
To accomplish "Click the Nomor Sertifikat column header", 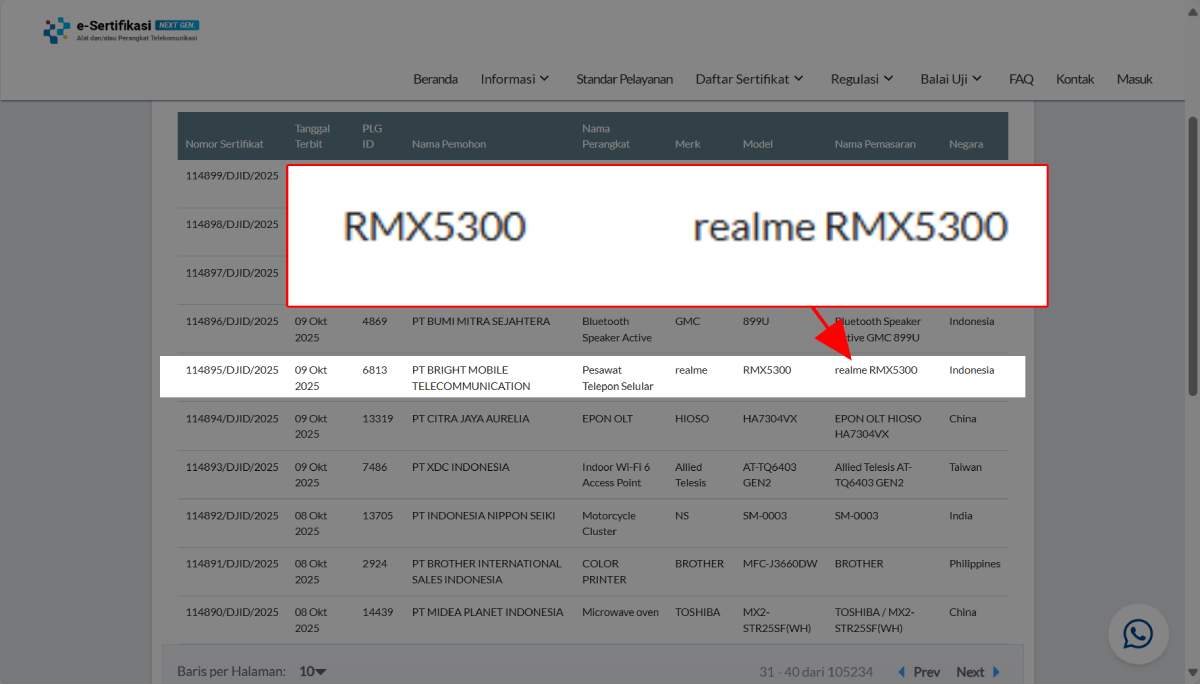I will coord(224,144).
